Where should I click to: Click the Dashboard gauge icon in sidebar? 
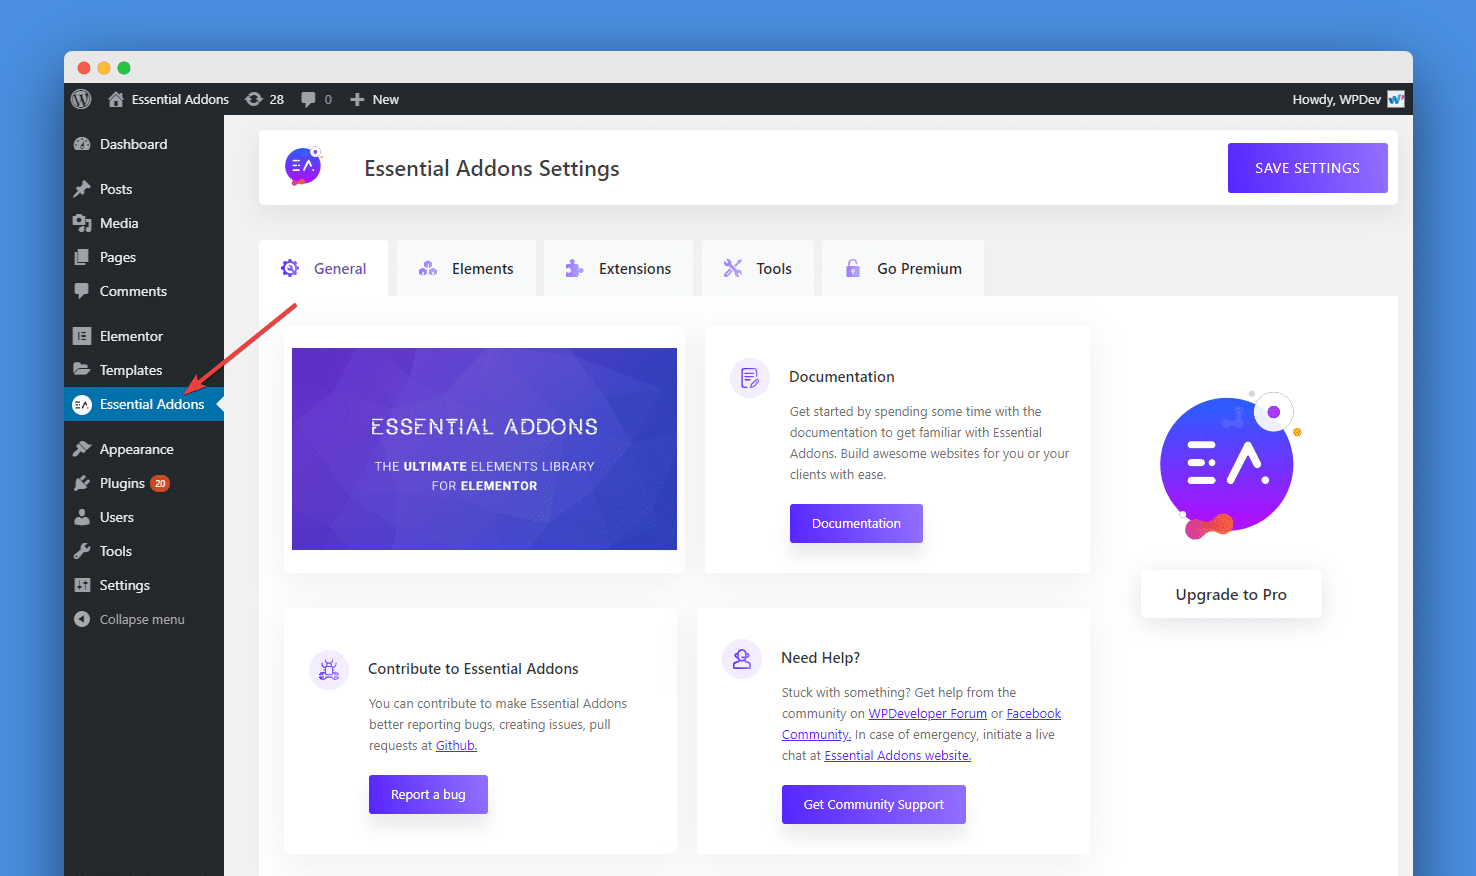[x=82, y=144]
